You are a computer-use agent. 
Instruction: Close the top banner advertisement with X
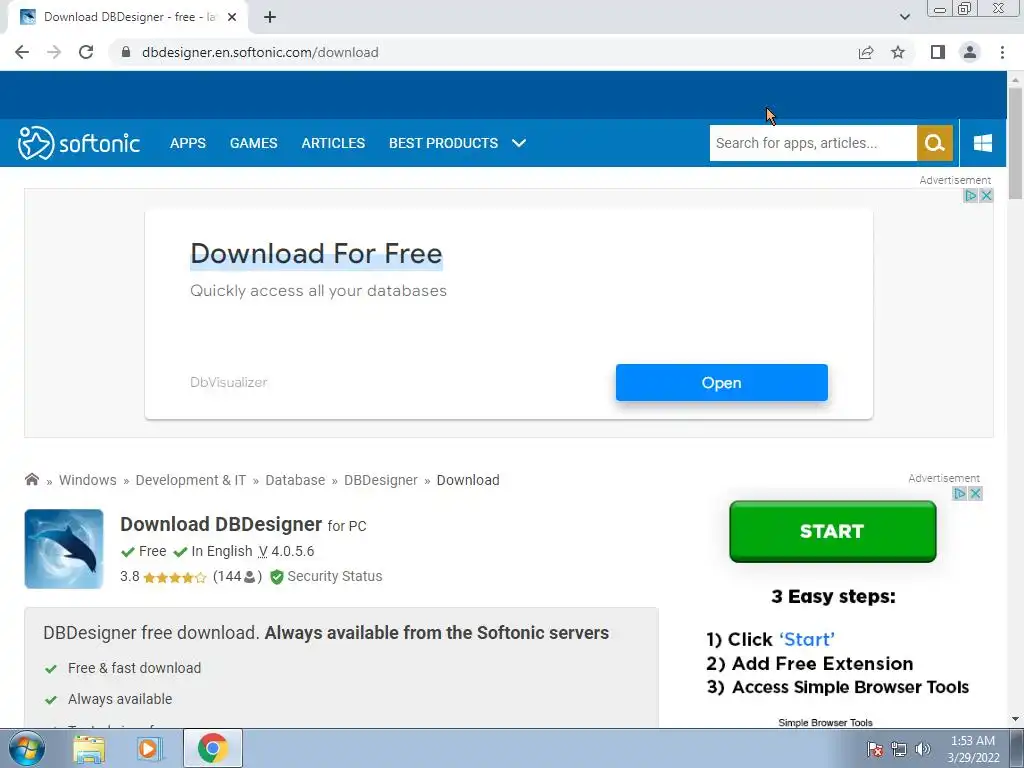click(986, 195)
